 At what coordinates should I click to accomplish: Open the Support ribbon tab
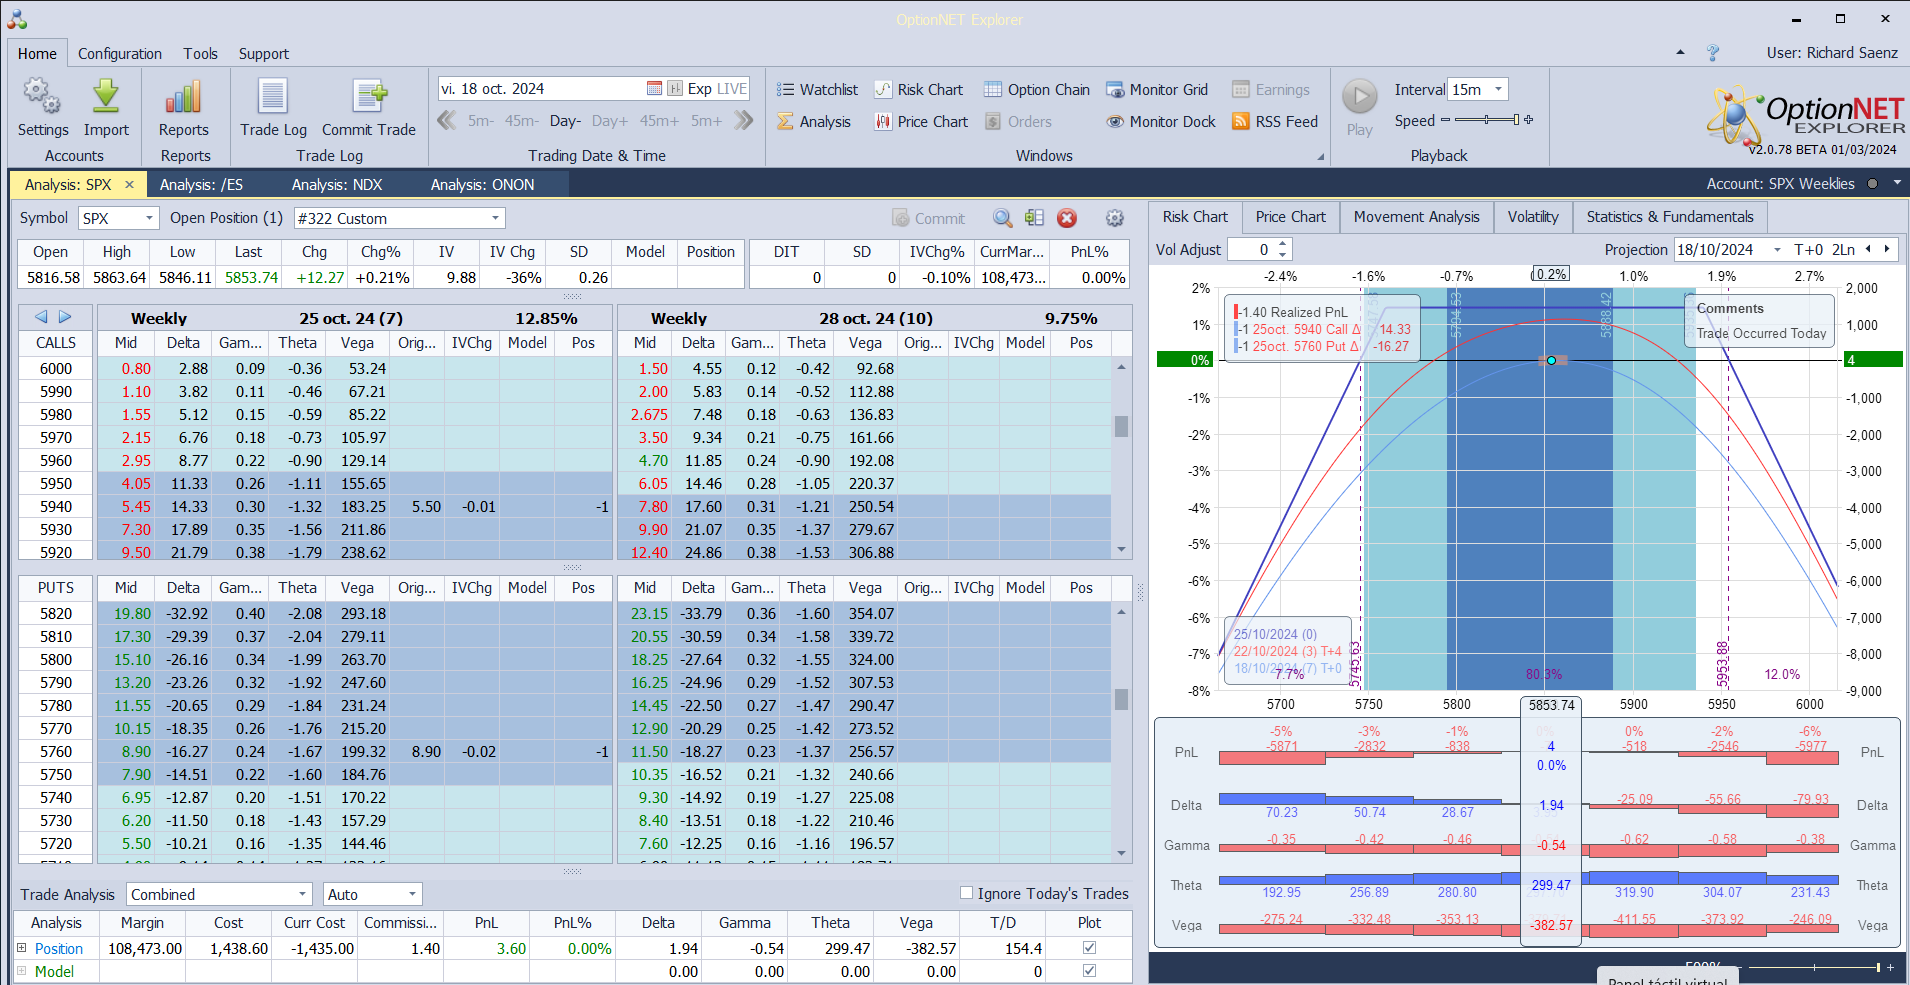click(x=264, y=54)
